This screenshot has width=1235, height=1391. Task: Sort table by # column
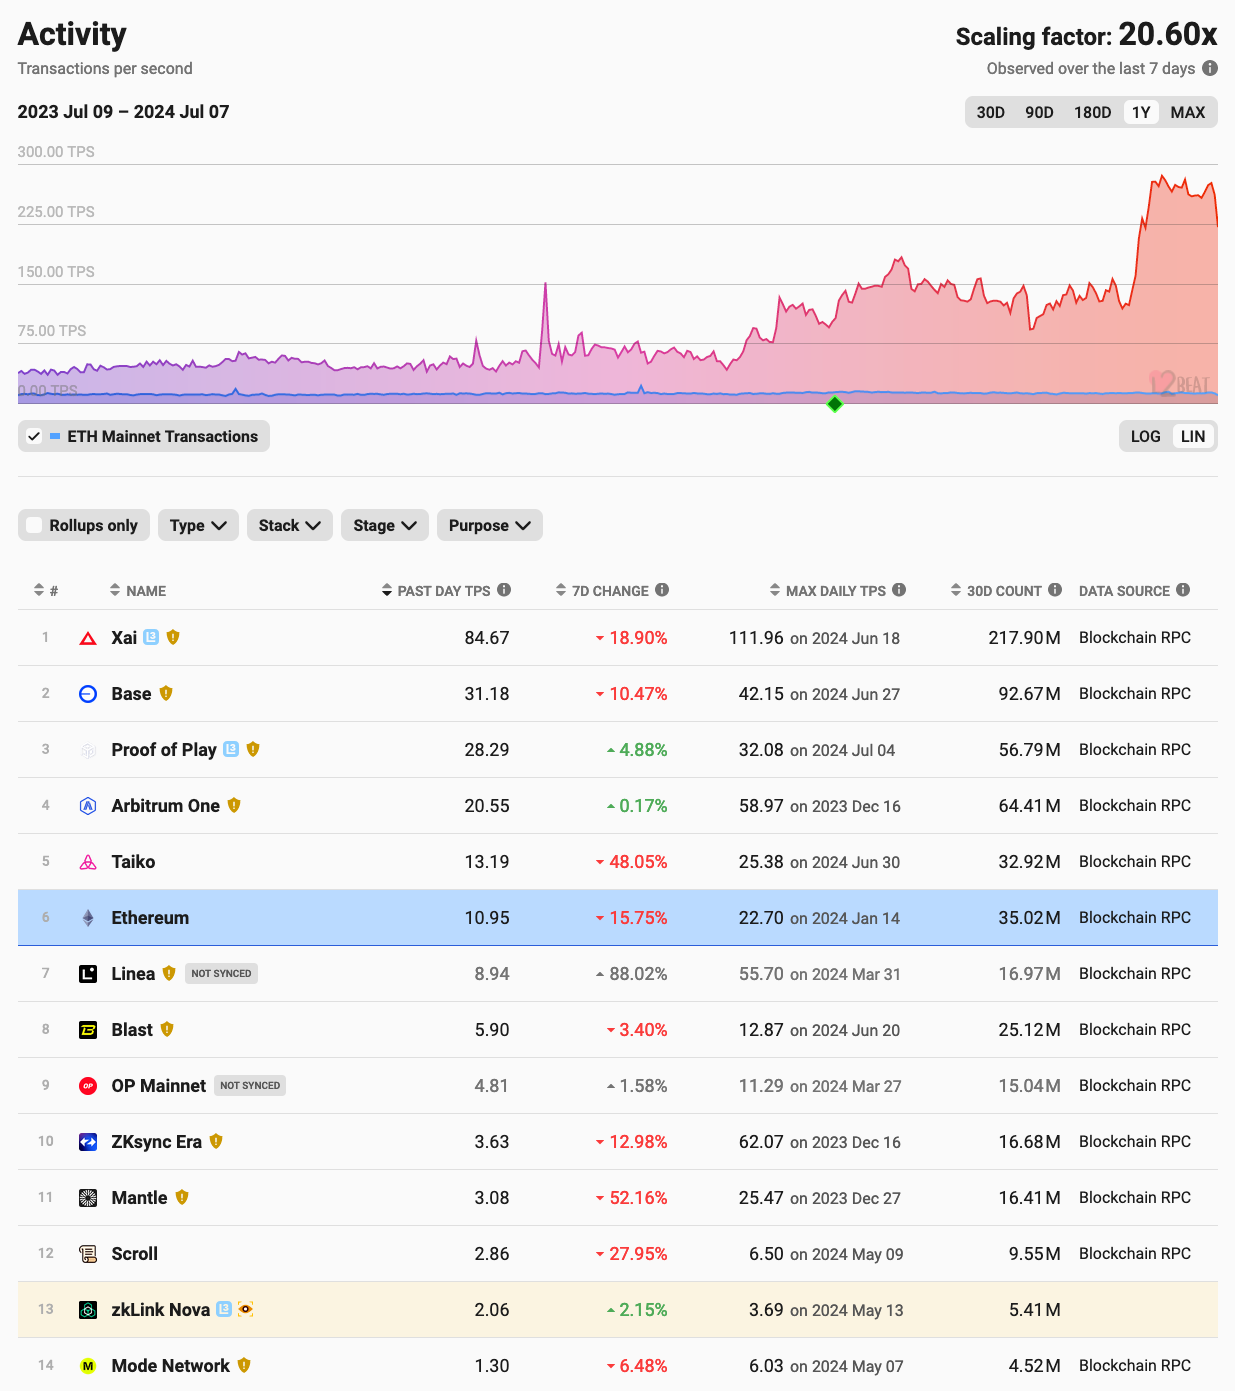(46, 590)
